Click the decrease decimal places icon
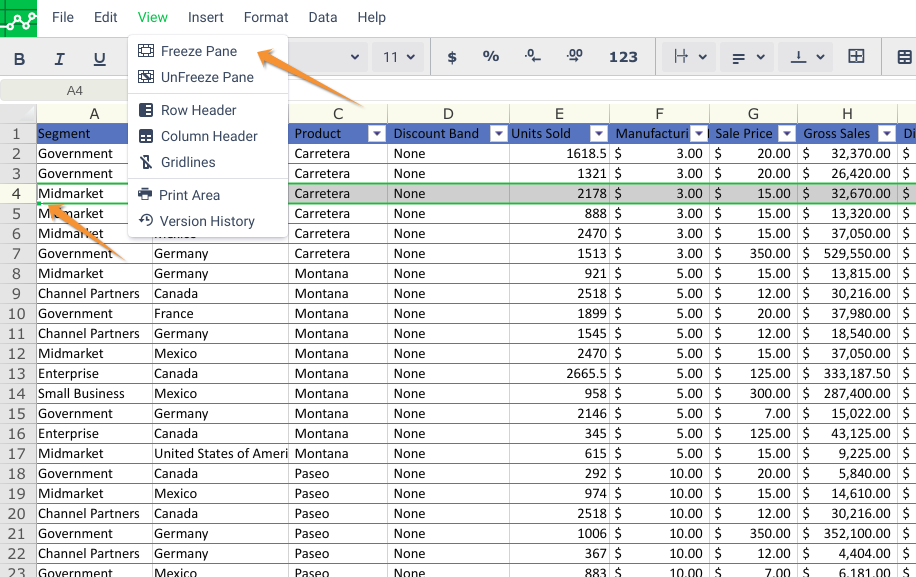The width and height of the screenshot is (916, 577). tap(533, 57)
